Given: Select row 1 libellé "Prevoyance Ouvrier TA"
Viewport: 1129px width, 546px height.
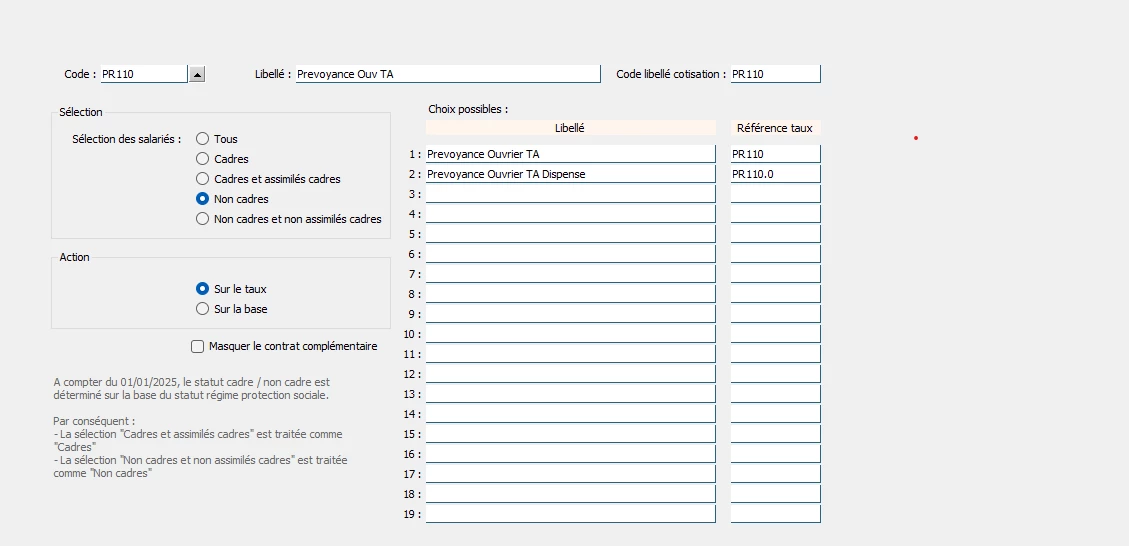Looking at the screenshot, I should pyautogui.click(x=570, y=154).
